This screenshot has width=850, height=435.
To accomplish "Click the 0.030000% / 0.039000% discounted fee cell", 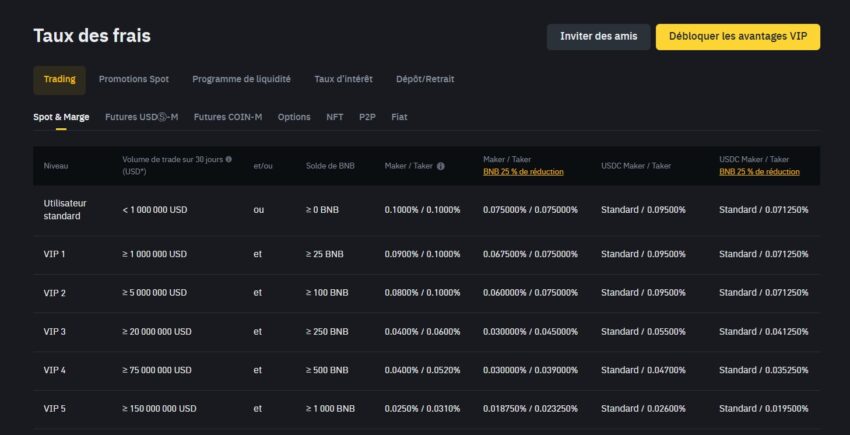I will coord(530,370).
